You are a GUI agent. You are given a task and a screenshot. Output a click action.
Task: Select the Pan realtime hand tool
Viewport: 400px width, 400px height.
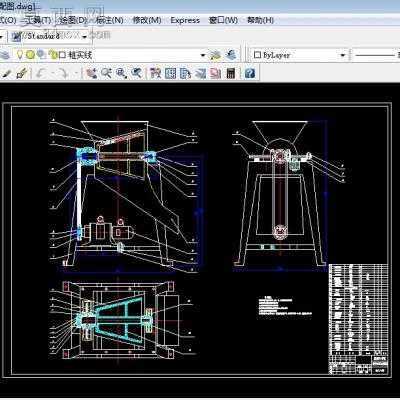click(91, 73)
